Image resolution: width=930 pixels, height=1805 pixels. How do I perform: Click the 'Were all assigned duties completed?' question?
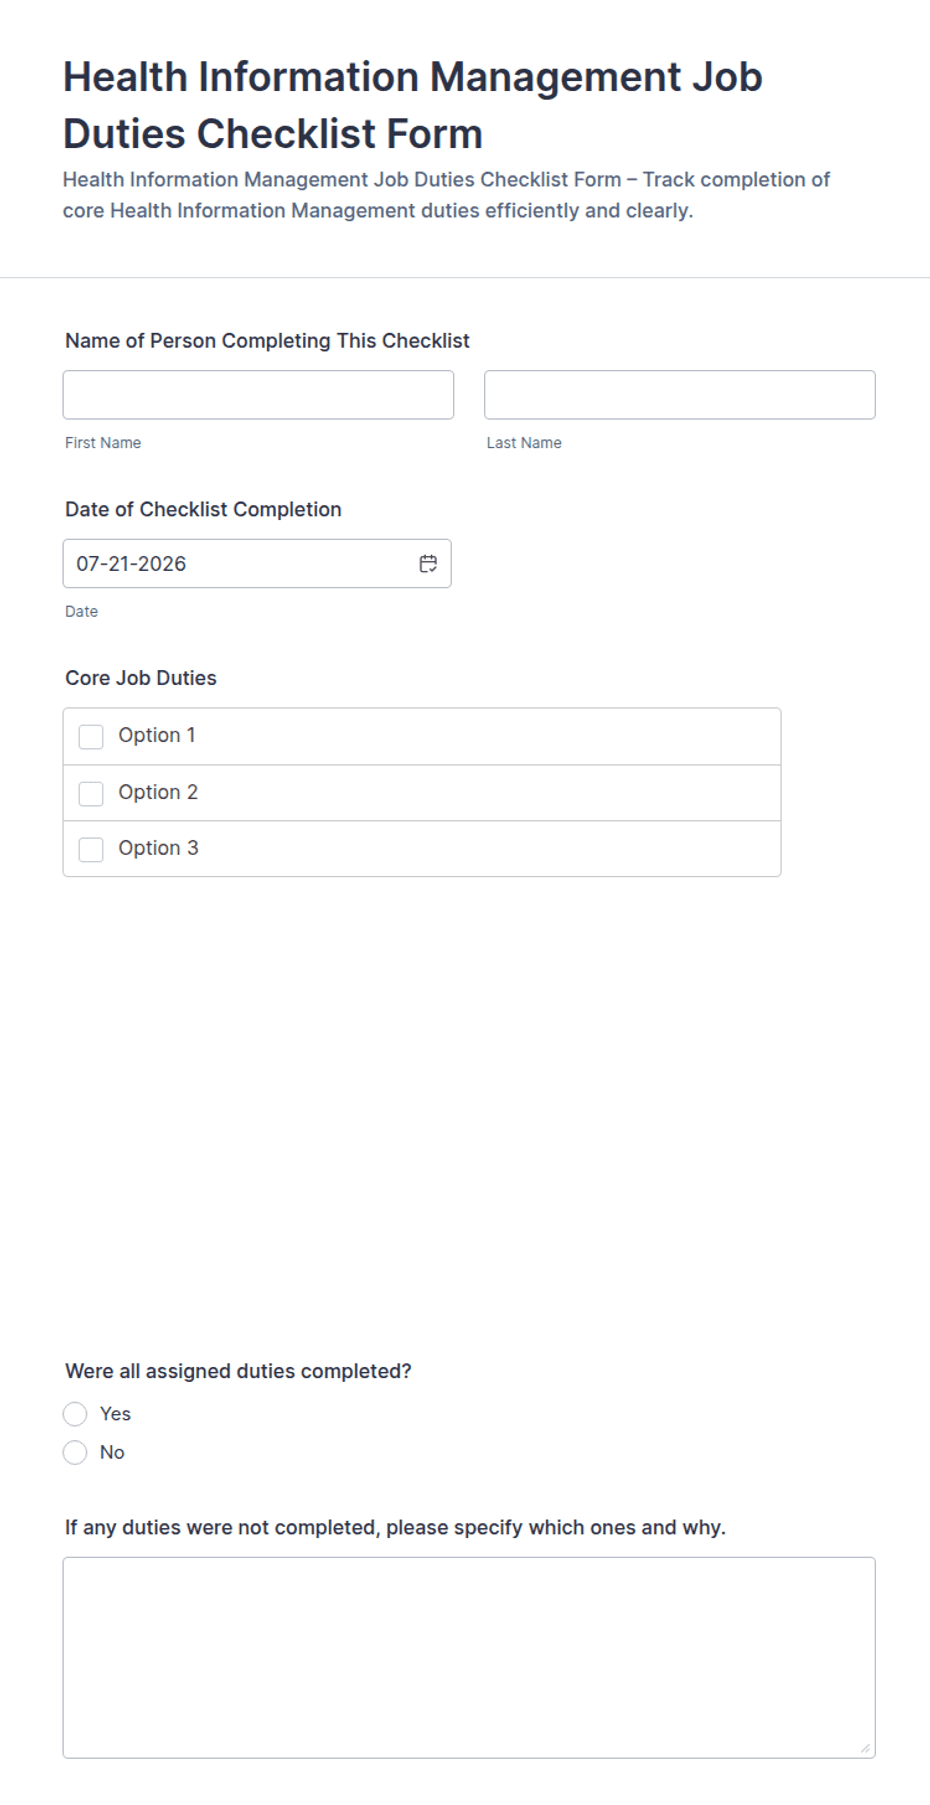[x=238, y=1371]
